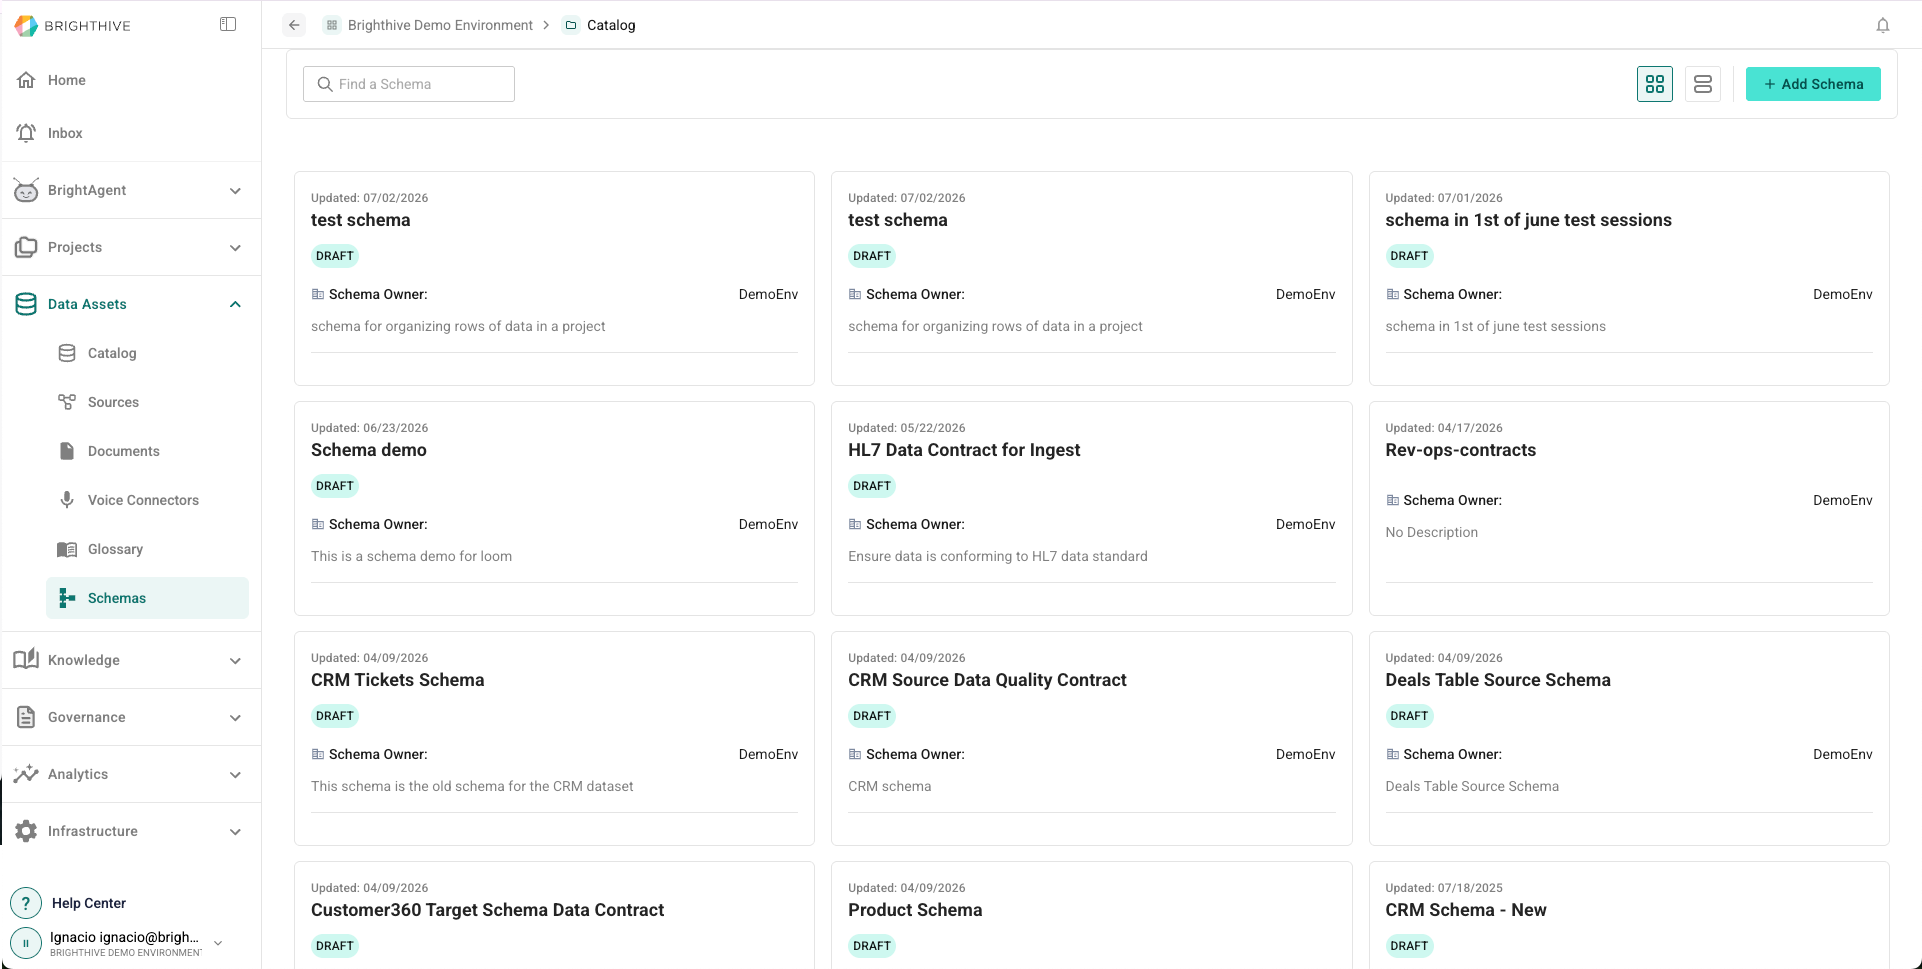Click the Help Center question mark icon

(x=26, y=903)
